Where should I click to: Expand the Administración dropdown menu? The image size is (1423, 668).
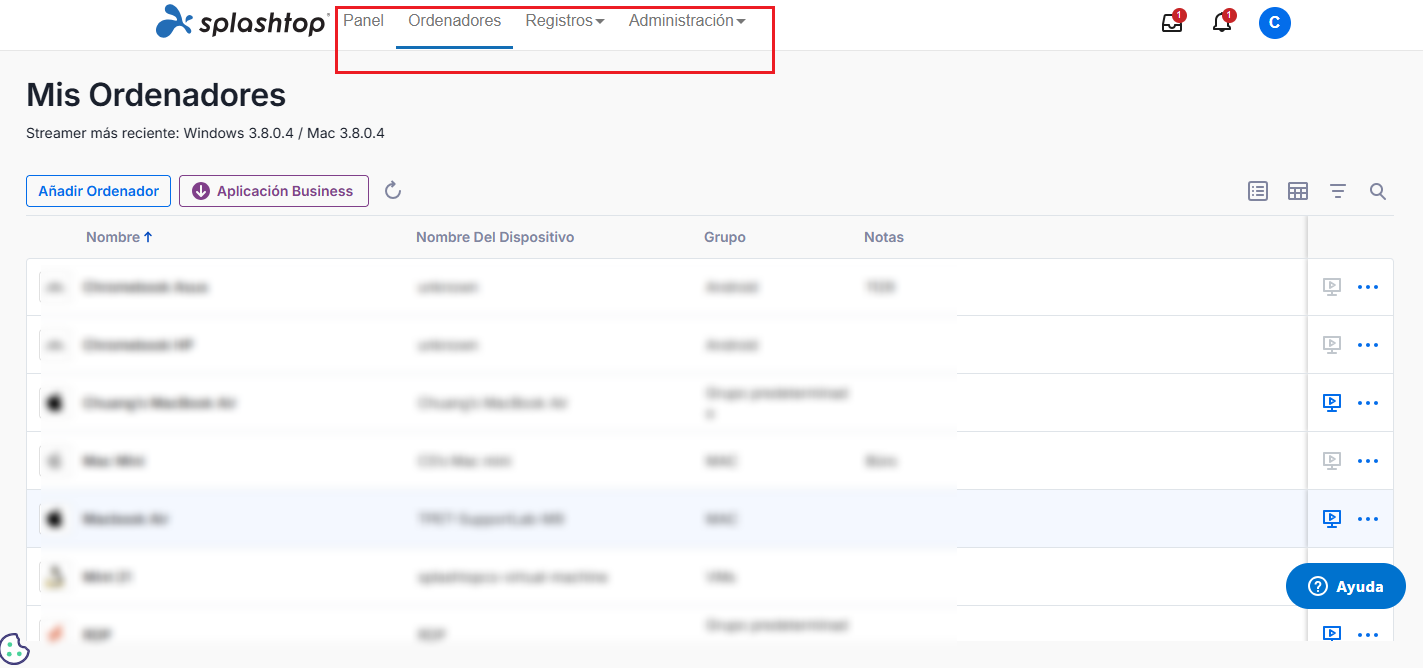[687, 21]
